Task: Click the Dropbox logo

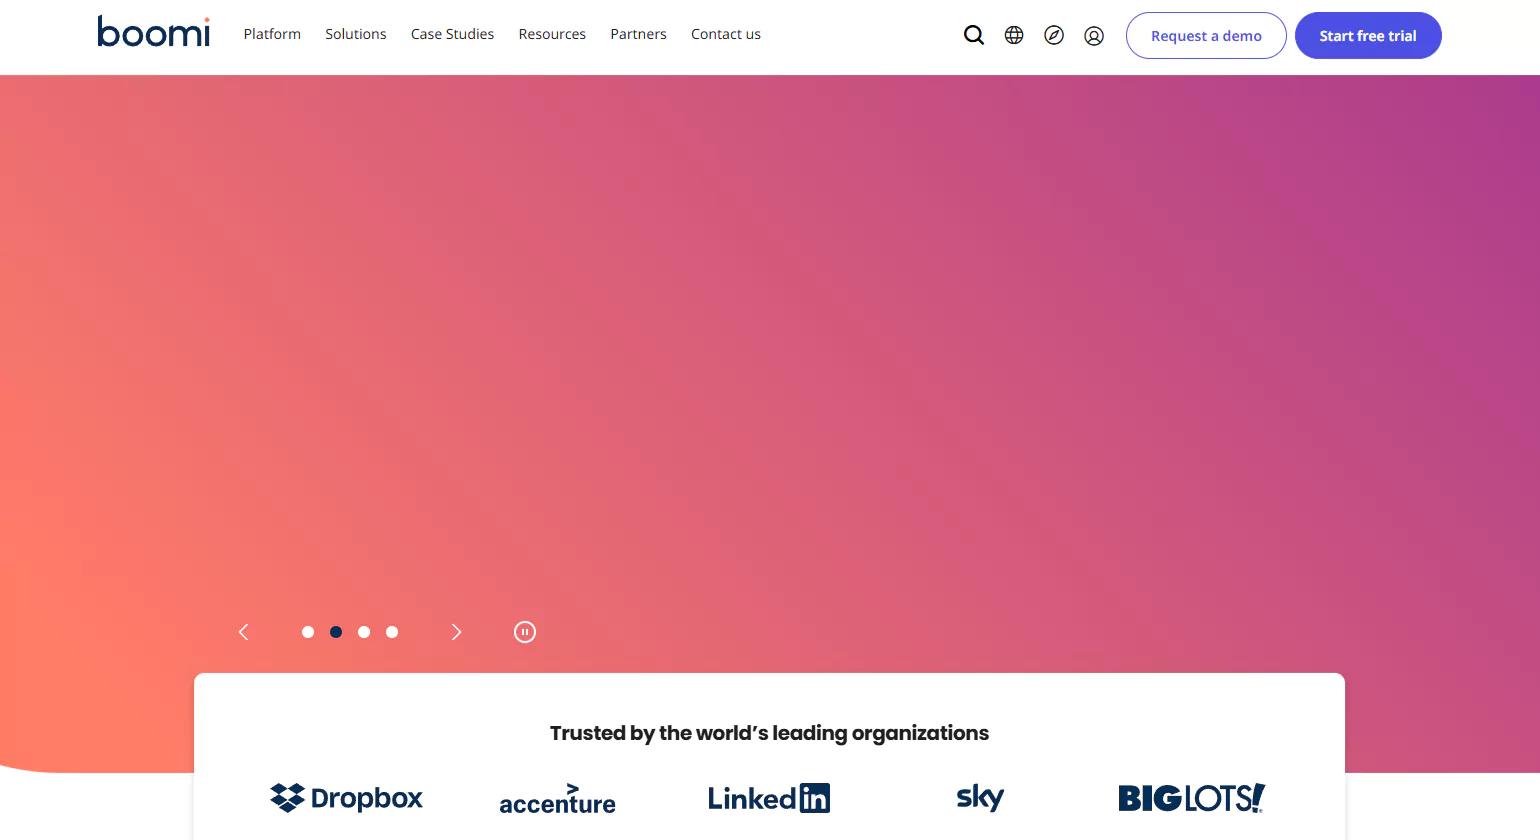Action: pyautogui.click(x=346, y=798)
